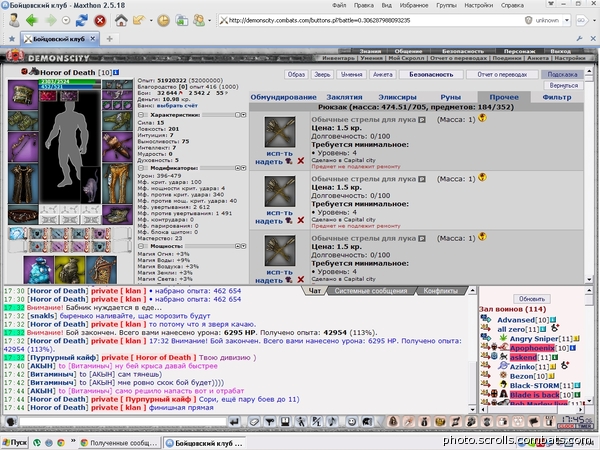600x450 pixels.
Task: Open info badge next to Horor of Death
Action: tap(116, 72)
